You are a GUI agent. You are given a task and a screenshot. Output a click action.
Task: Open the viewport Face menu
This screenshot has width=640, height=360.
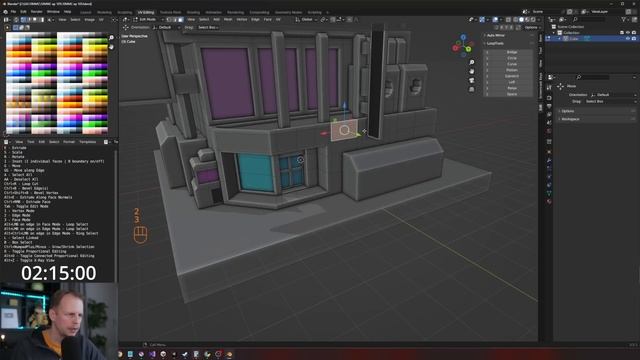click(x=267, y=20)
